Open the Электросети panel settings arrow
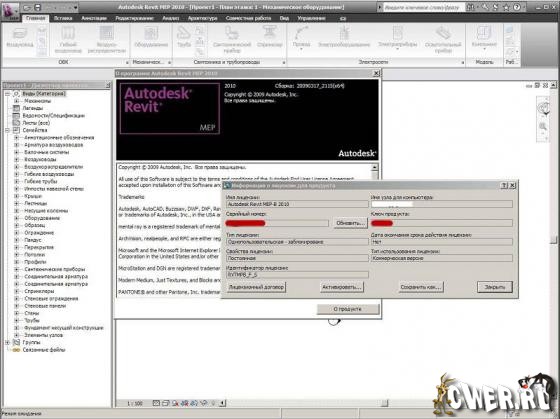Viewport: 560px width, 419px height. pyautogui.click(x=463, y=63)
